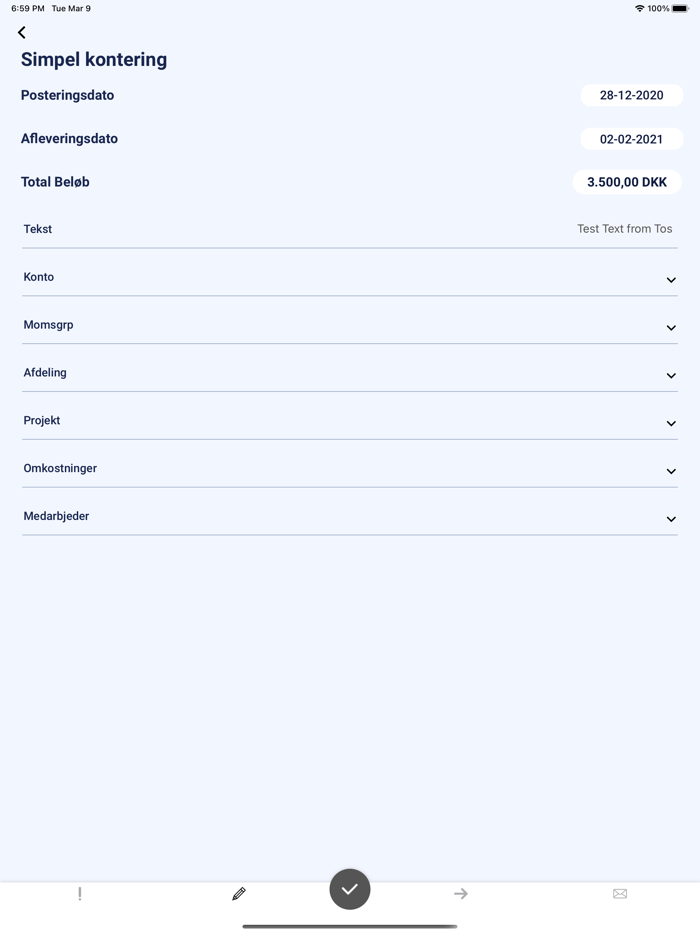
Task: Select the pencil edit icon
Action: coord(239,893)
